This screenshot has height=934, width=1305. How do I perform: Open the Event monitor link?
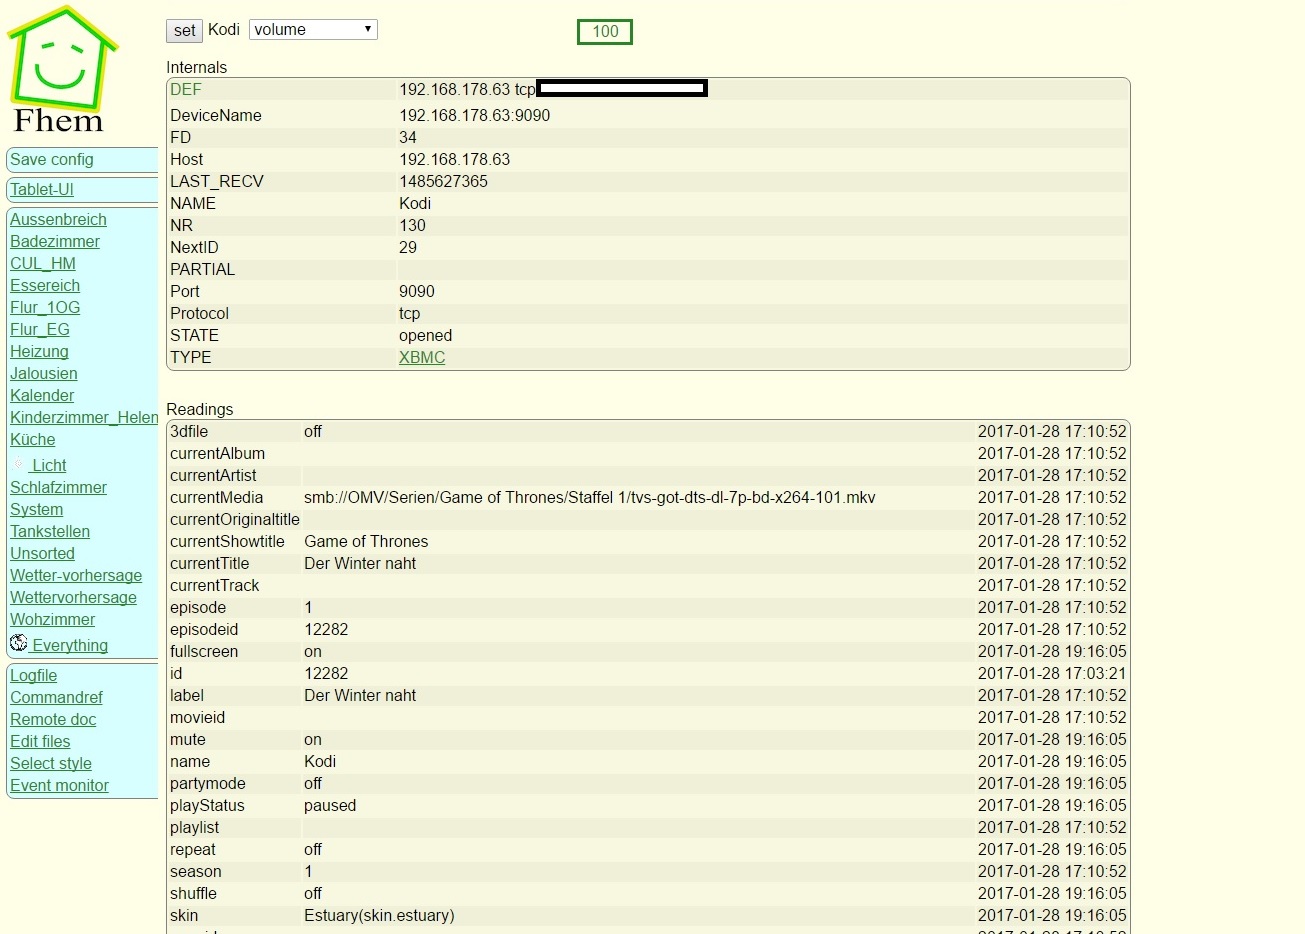pos(59,786)
